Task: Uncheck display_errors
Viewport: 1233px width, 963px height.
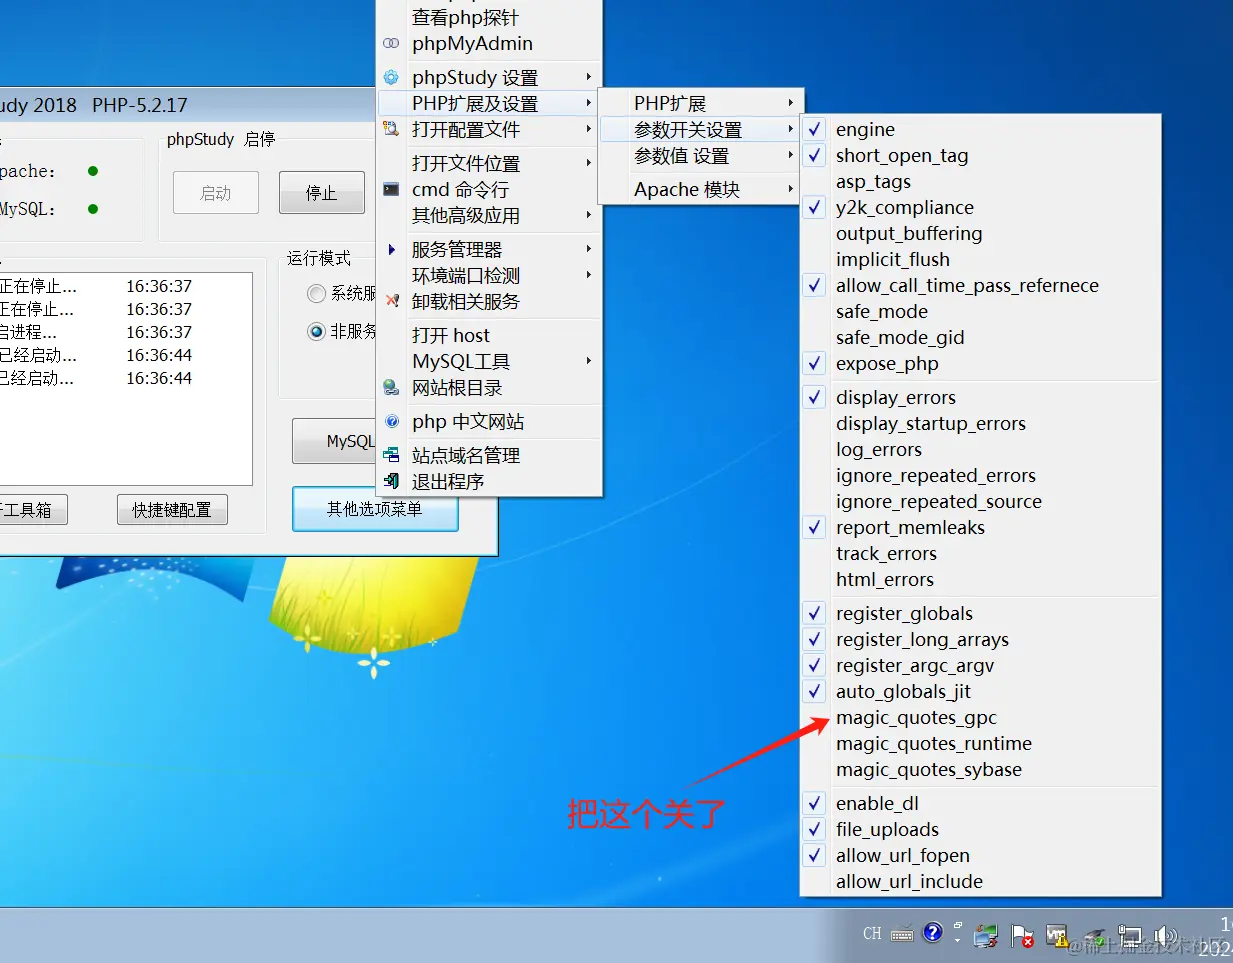Action: tap(981, 397)
